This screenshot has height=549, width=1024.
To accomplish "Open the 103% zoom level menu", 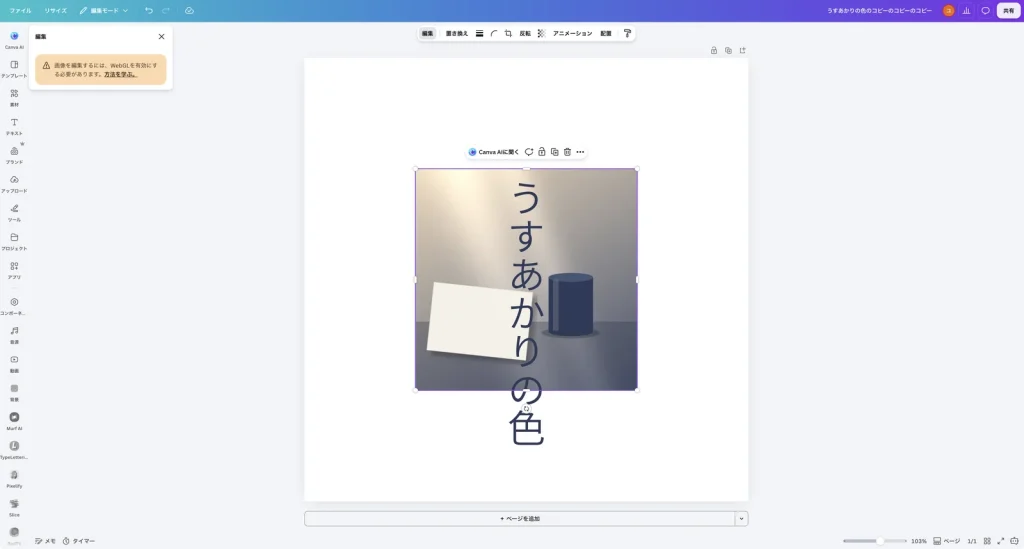I will [x=919, y=541].
